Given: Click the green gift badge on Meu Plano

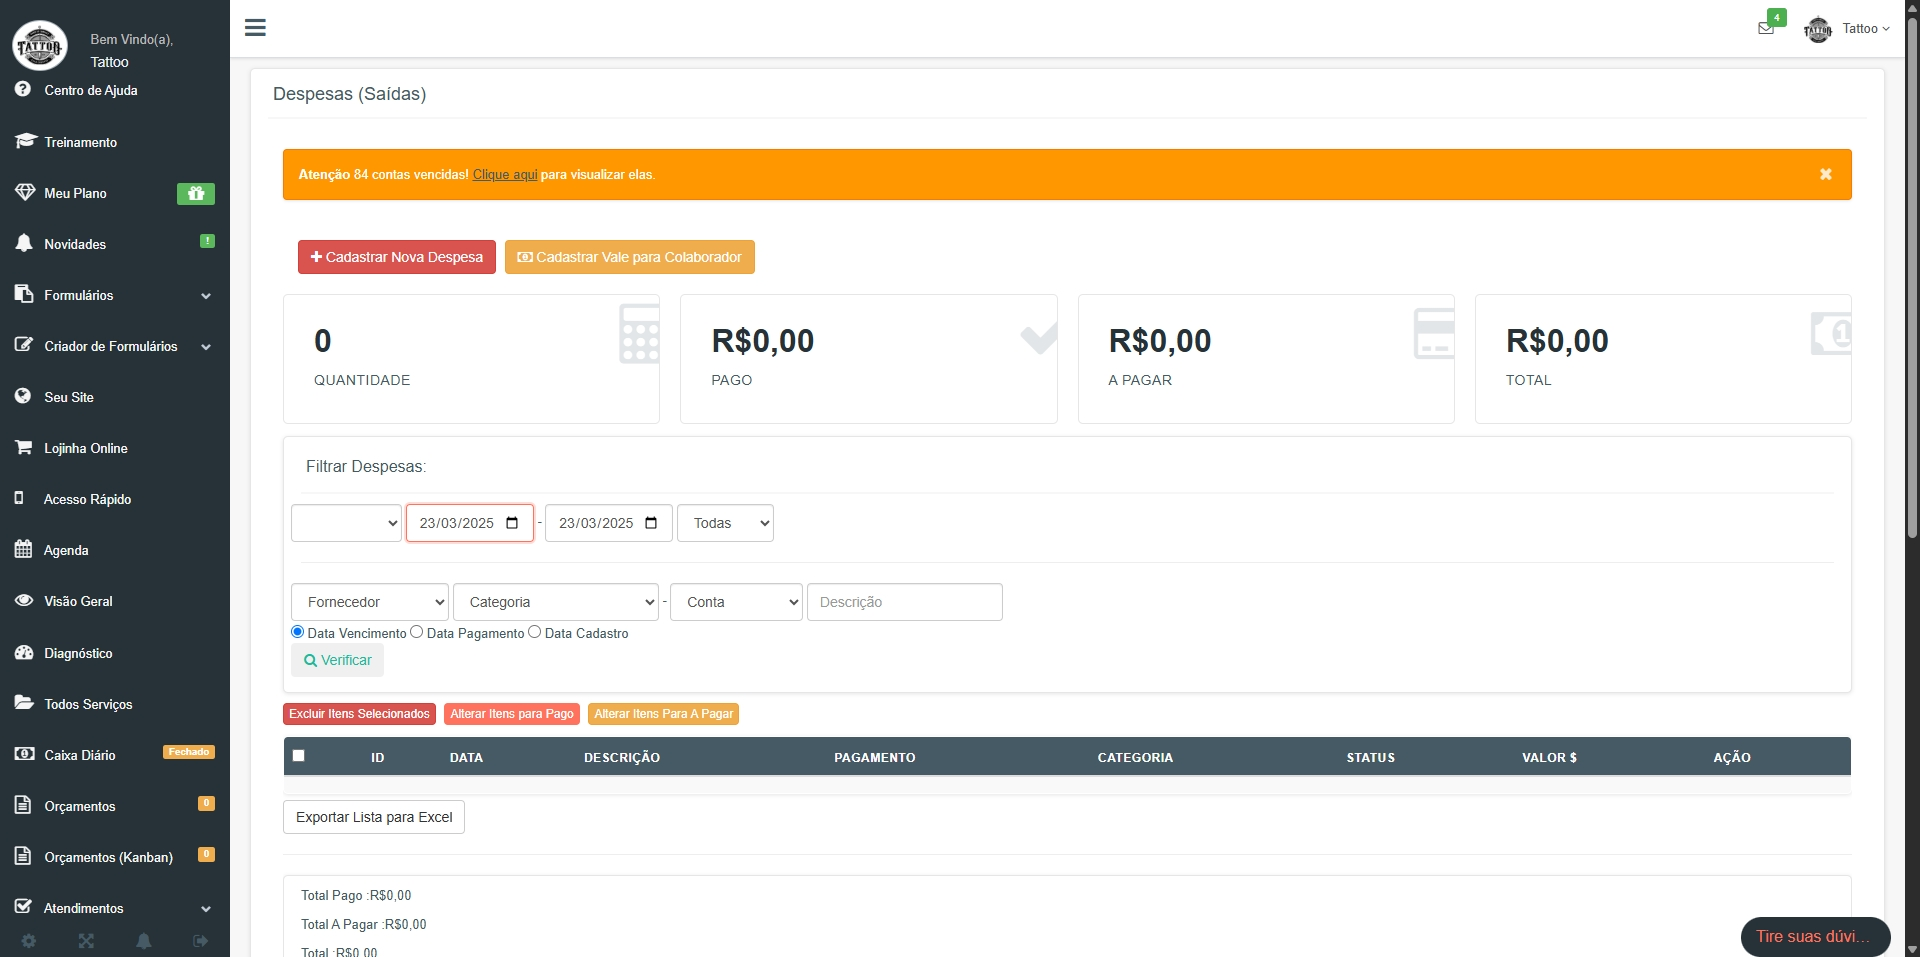Looking at the screenshot, I should coord(196,193).
